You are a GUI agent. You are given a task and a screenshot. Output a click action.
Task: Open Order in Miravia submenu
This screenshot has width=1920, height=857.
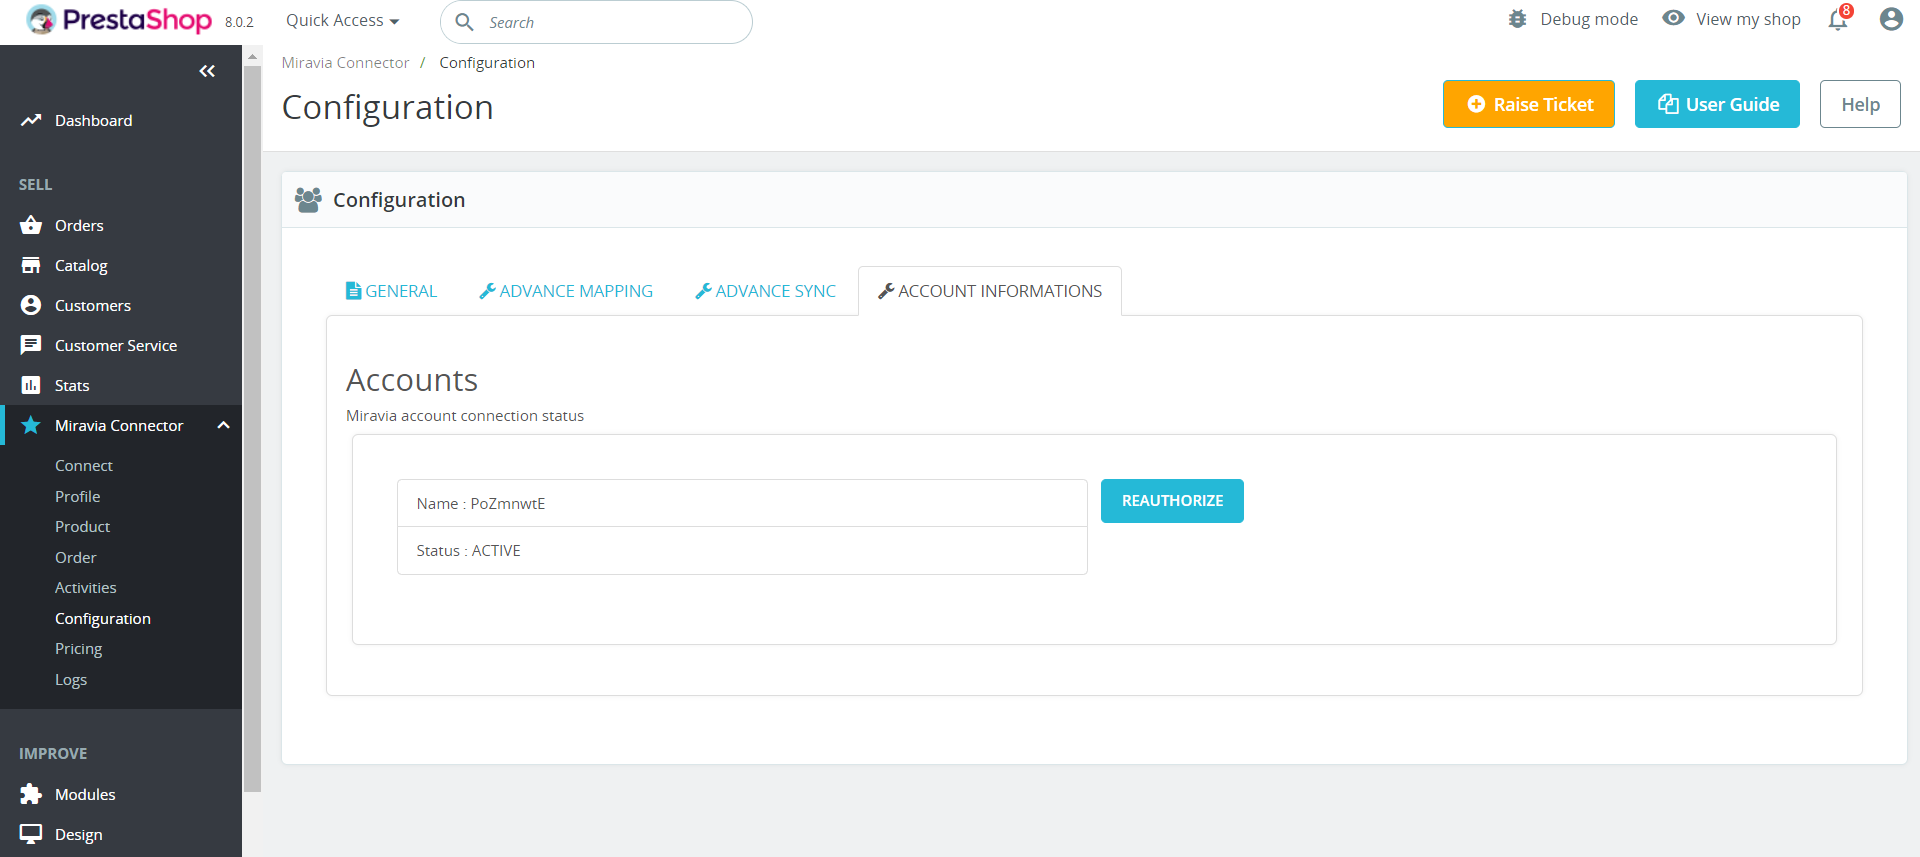coord(76,558)
